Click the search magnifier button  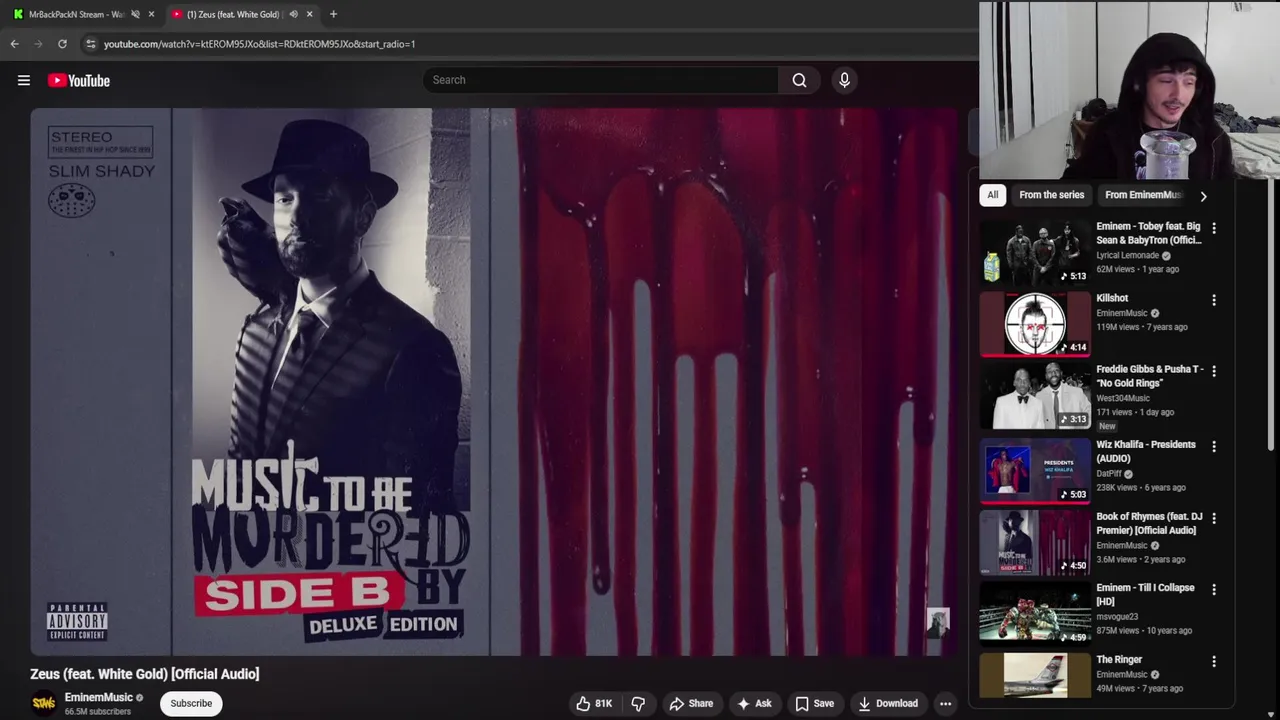tap(799, 80)
